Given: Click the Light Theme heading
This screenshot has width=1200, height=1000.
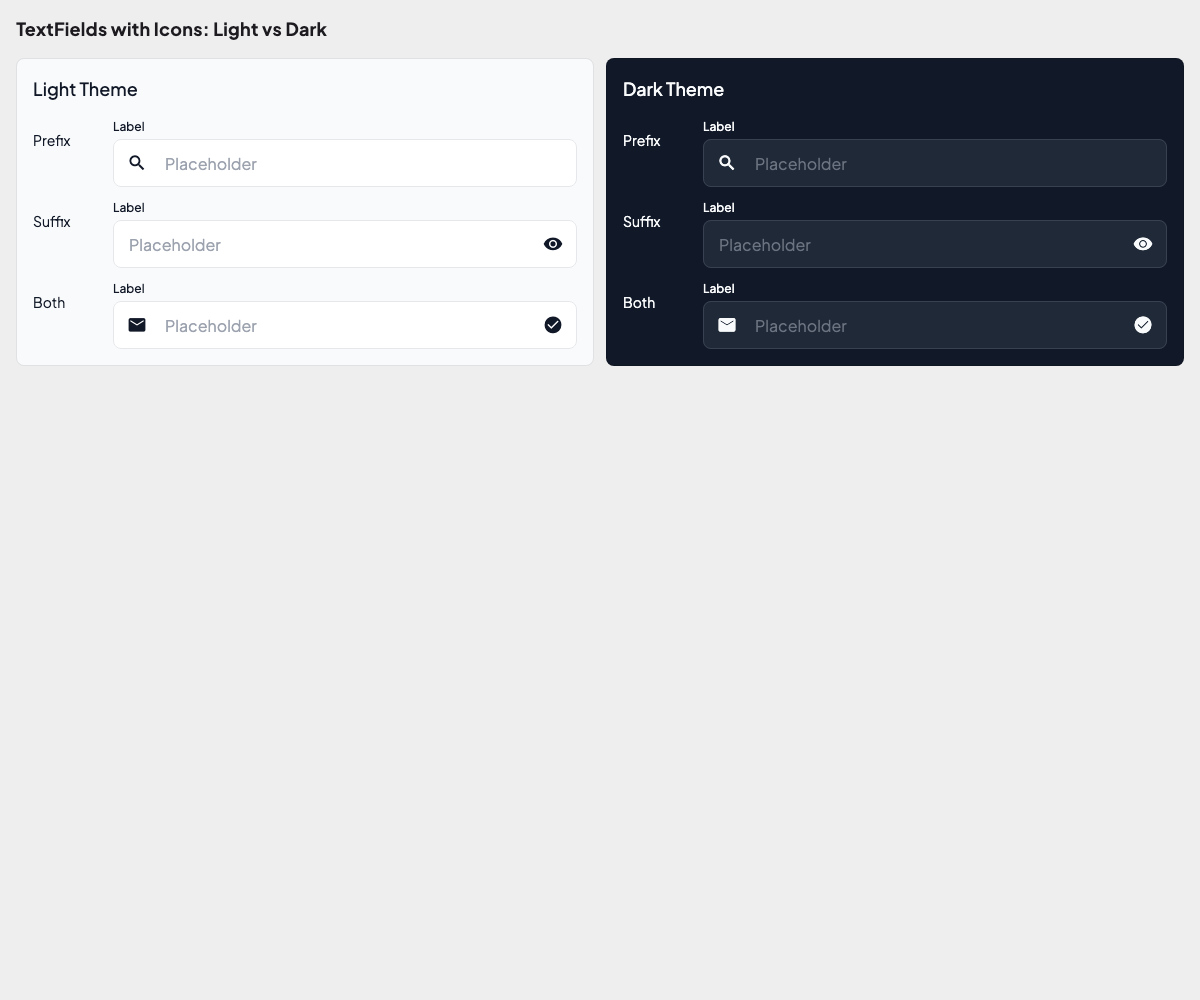Looking at the screenshot, I should pos(85,89).
